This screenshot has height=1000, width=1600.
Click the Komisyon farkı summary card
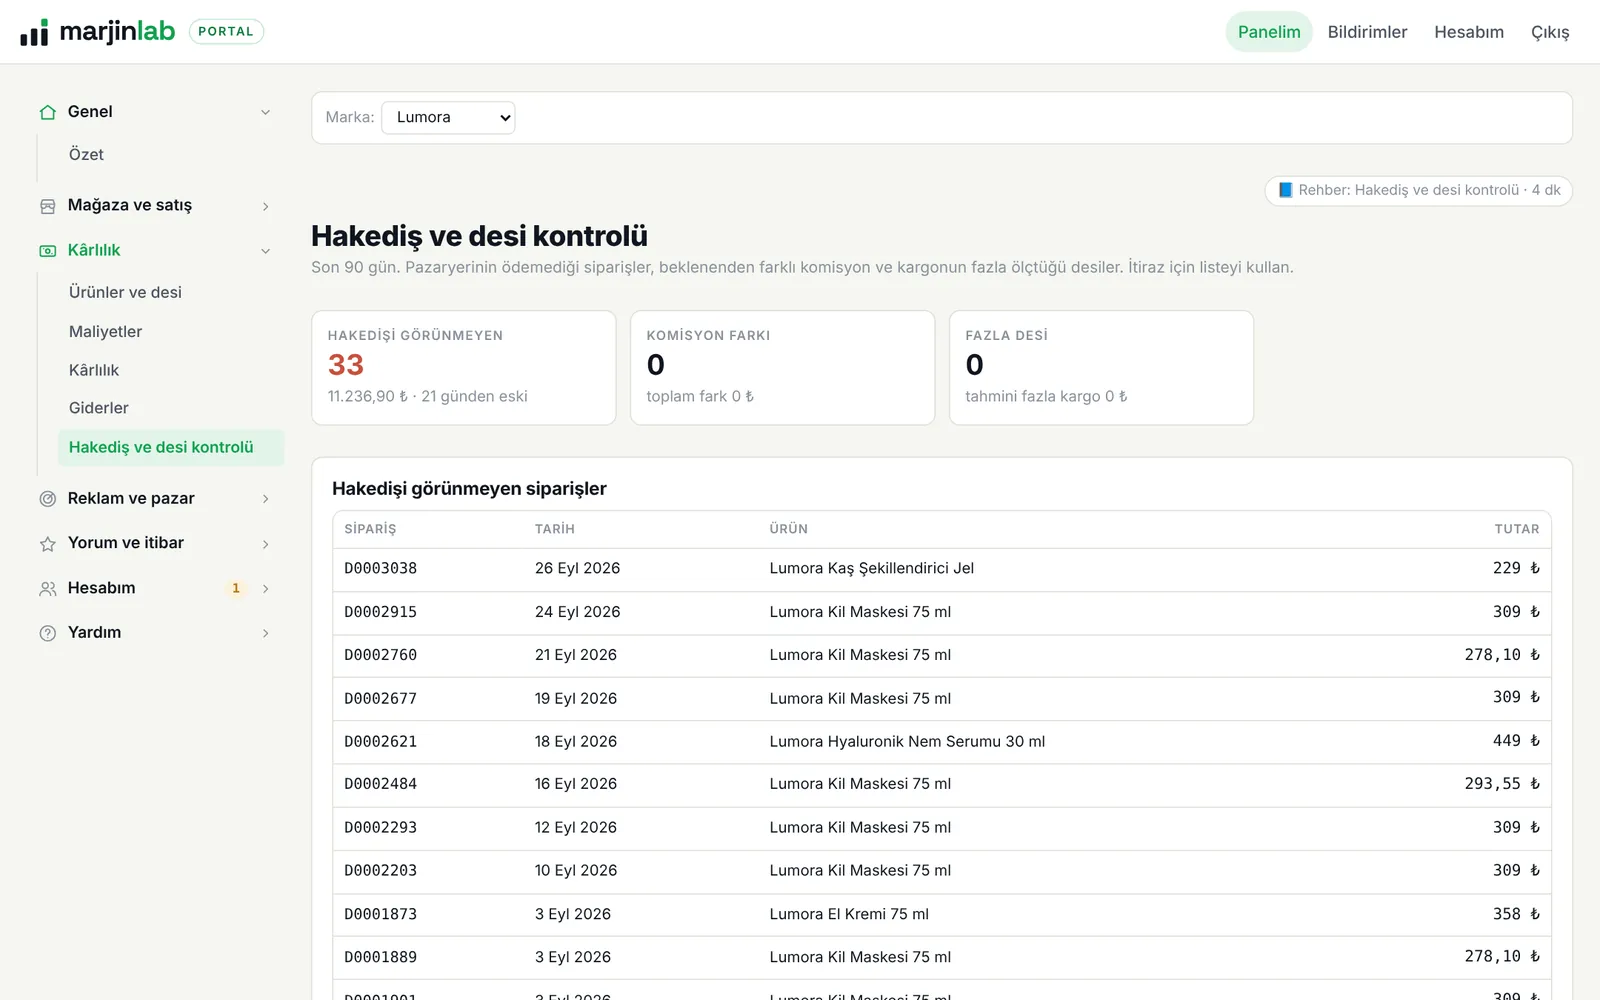coord(782,368)
